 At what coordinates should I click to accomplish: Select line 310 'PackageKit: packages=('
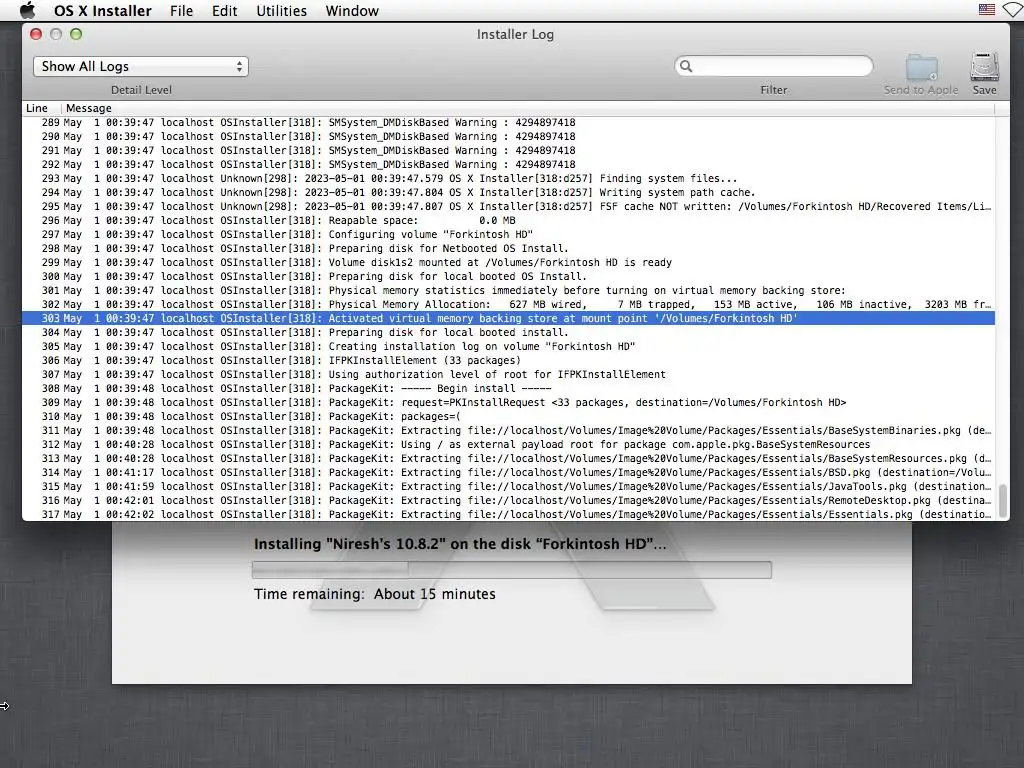(508, 417)
